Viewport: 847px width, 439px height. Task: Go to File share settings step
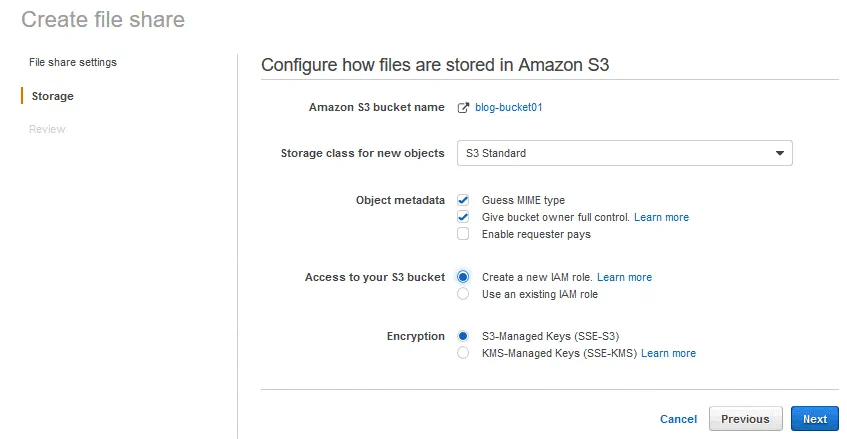pos(73,62)
